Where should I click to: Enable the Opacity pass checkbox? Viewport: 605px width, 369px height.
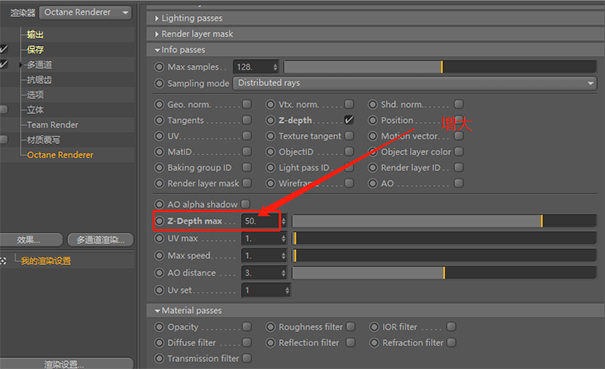pyautogui.click(x=247, y=327)
